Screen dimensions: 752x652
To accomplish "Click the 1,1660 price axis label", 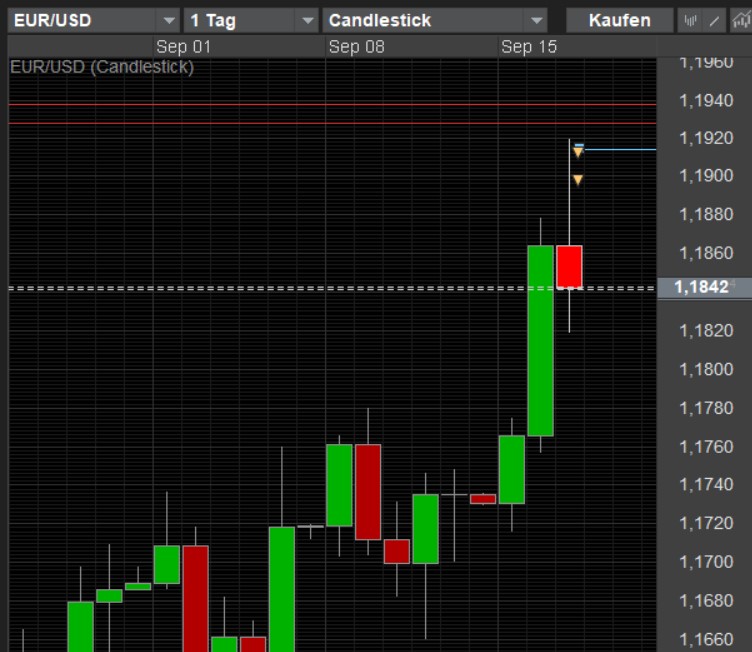I will tap(706, 640).
